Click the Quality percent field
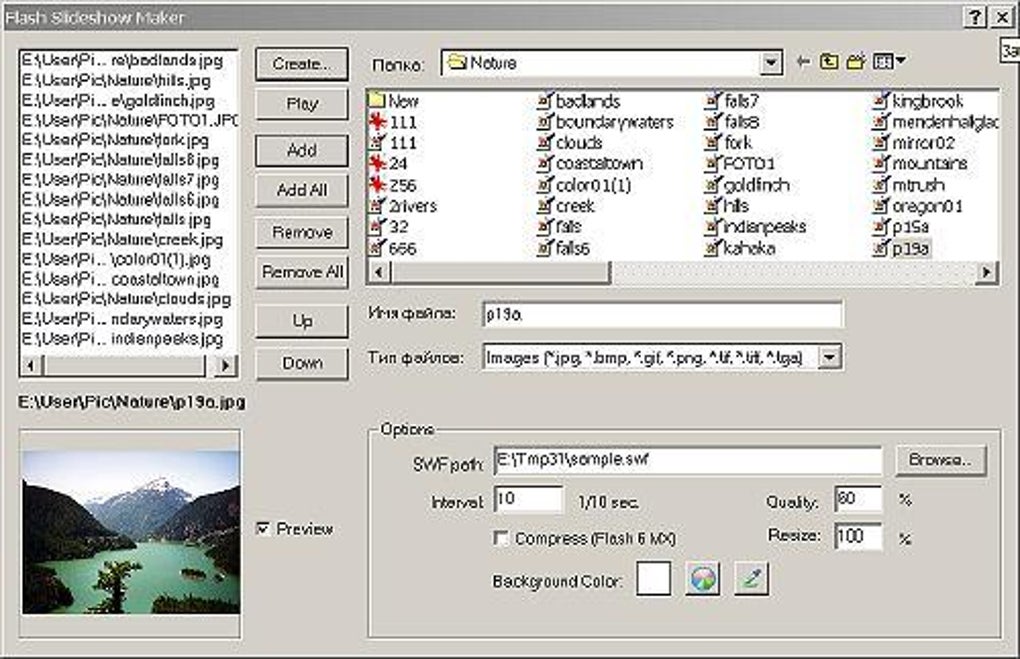1020x659 pixels. (859, 500)
